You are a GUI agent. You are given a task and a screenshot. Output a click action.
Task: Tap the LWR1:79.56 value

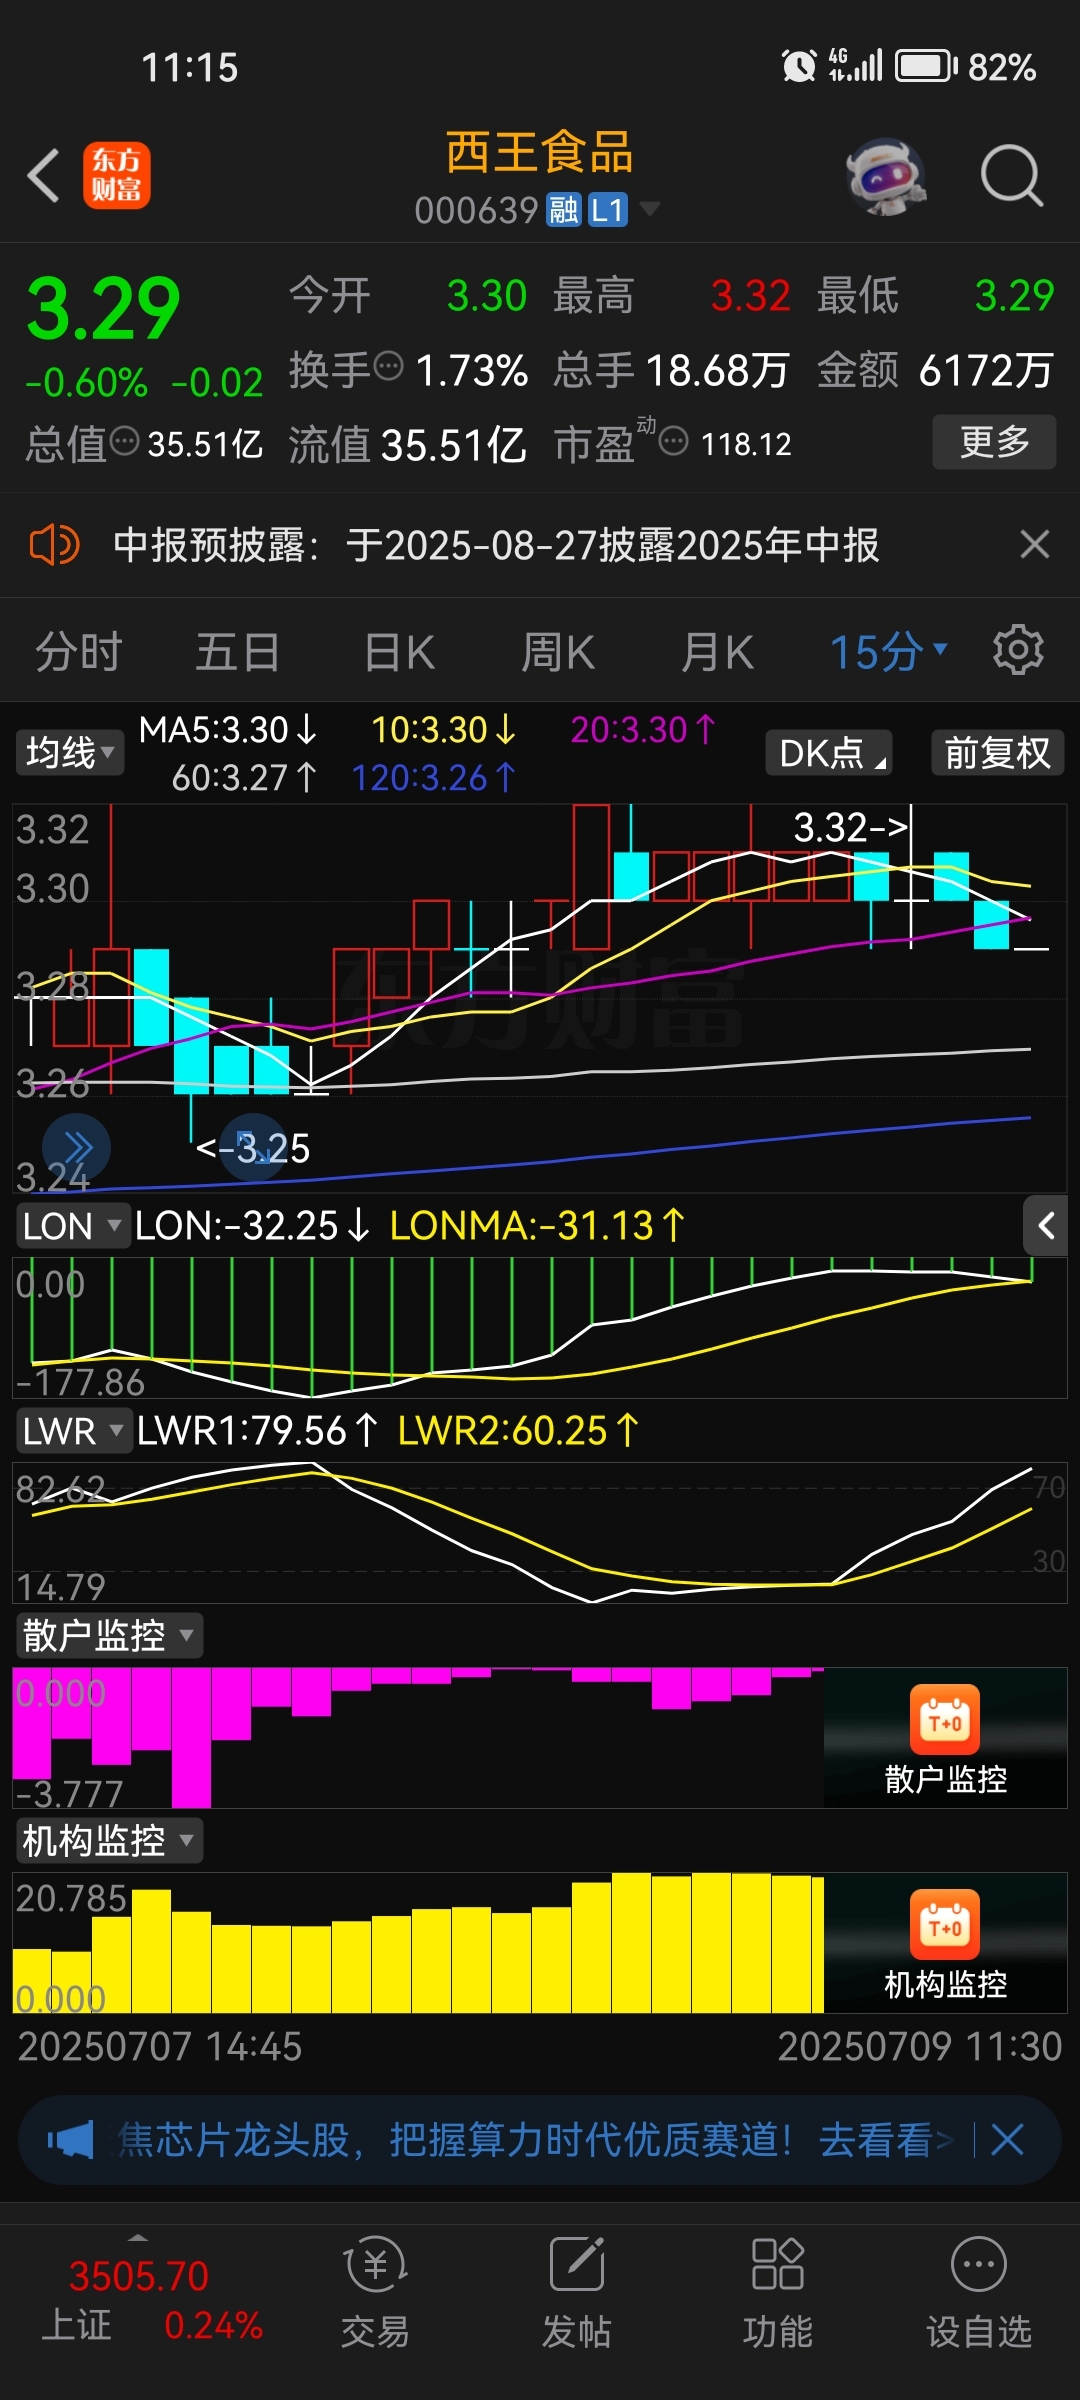[257, 1431]
